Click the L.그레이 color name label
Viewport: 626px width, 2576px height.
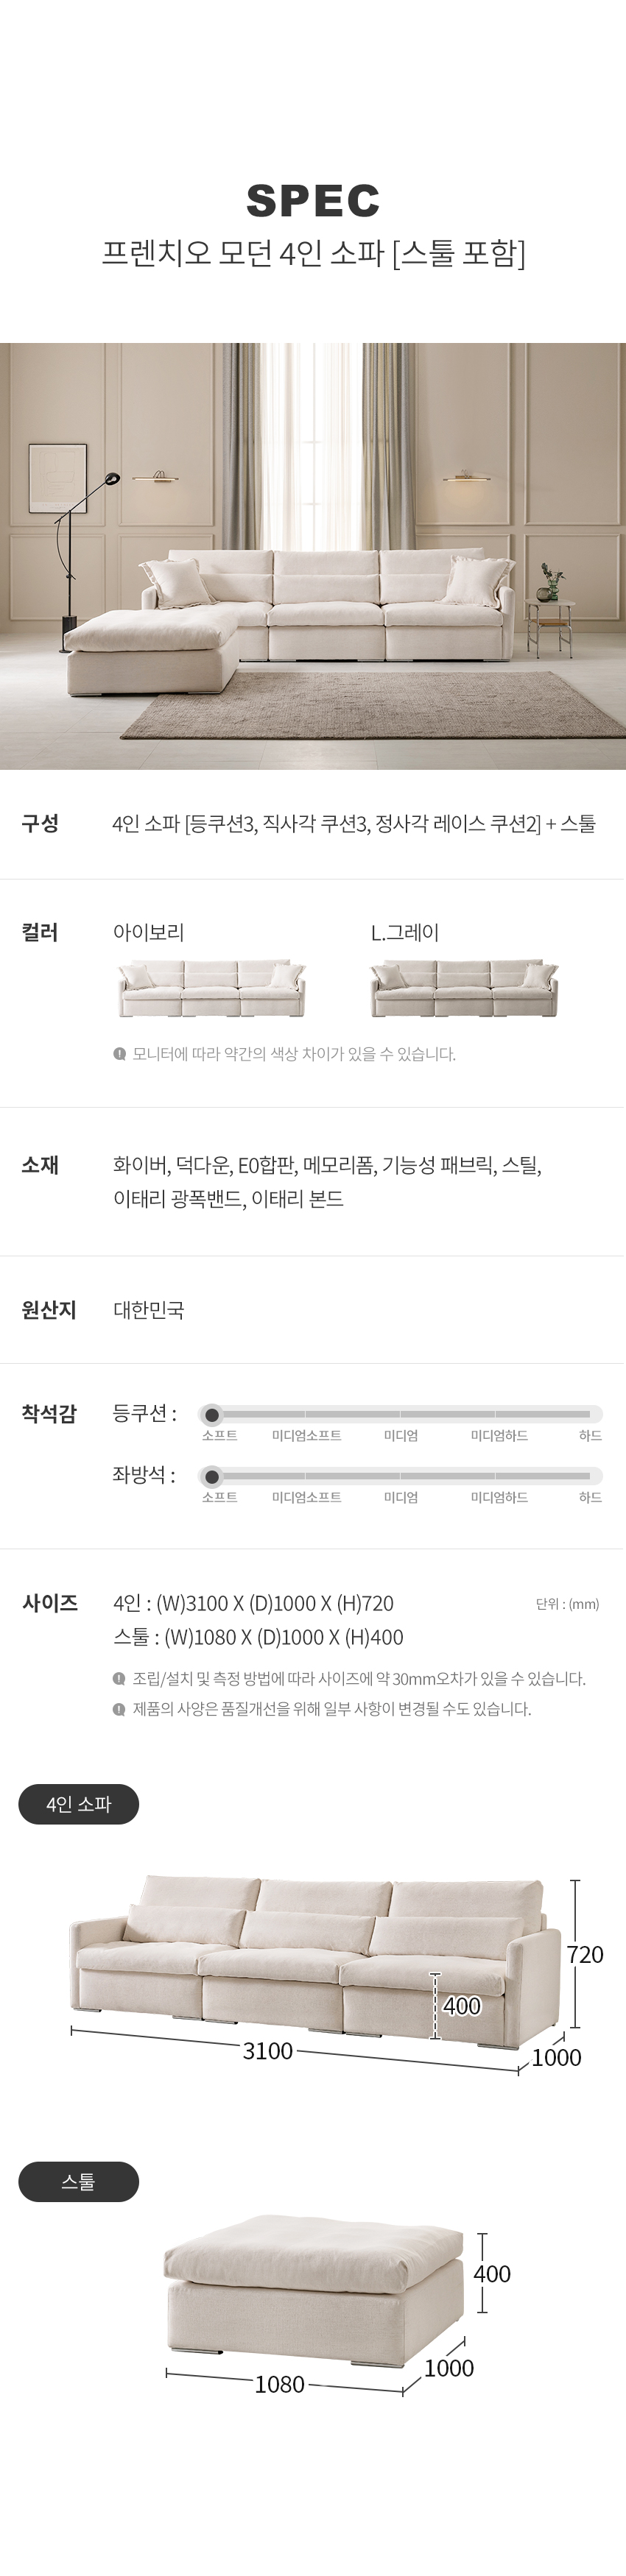pyautogui.click(x=405, y=932)
